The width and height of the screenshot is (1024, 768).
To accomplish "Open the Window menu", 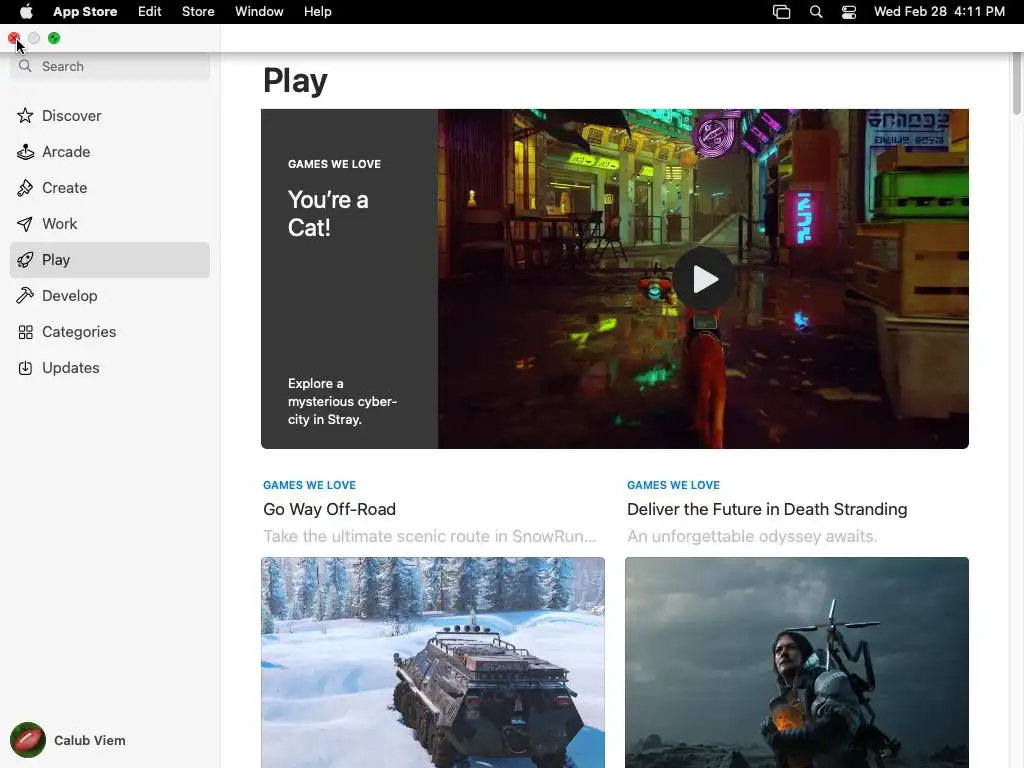I will [x=259, y=12].
